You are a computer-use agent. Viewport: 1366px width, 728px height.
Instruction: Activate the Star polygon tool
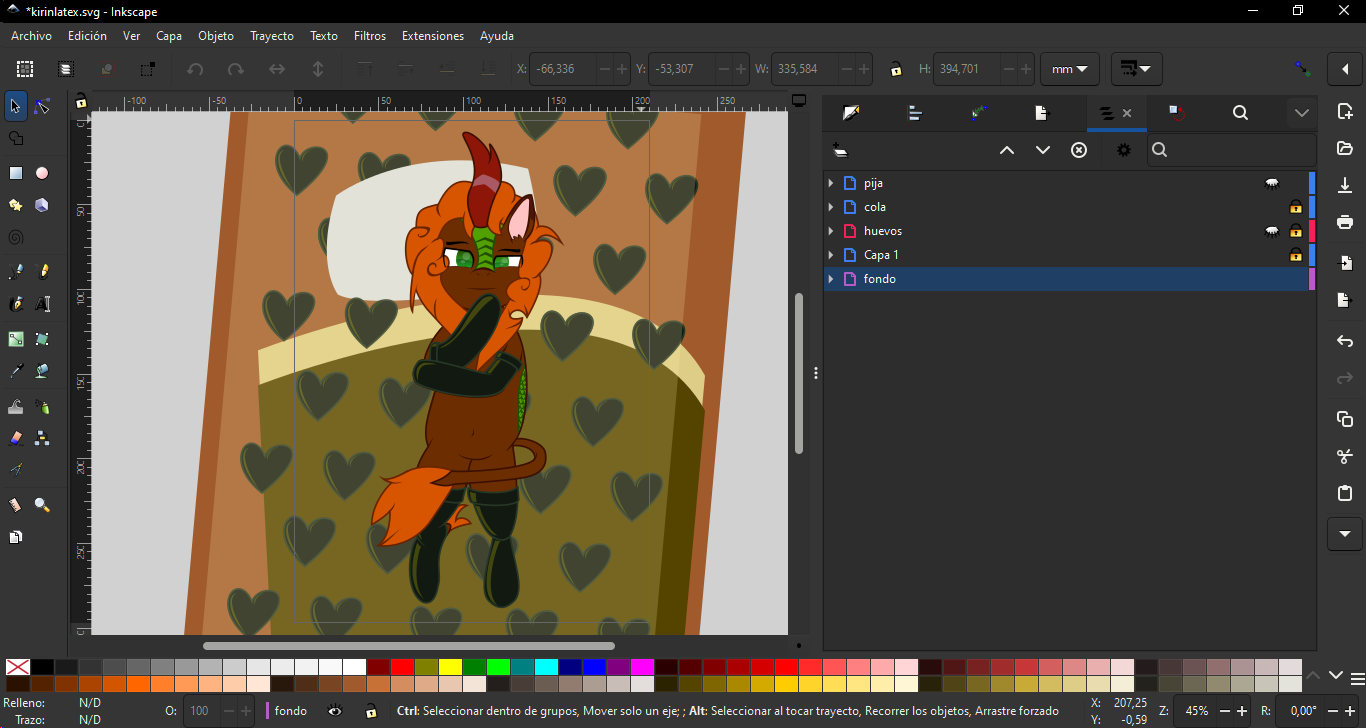[x=16, y=205]
